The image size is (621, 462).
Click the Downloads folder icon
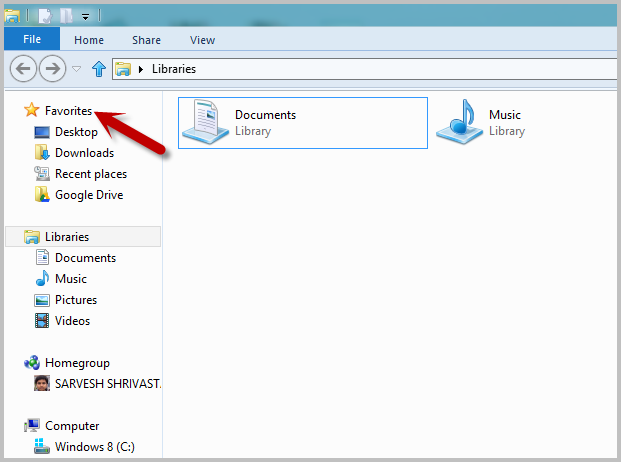[x=42, y=152]
